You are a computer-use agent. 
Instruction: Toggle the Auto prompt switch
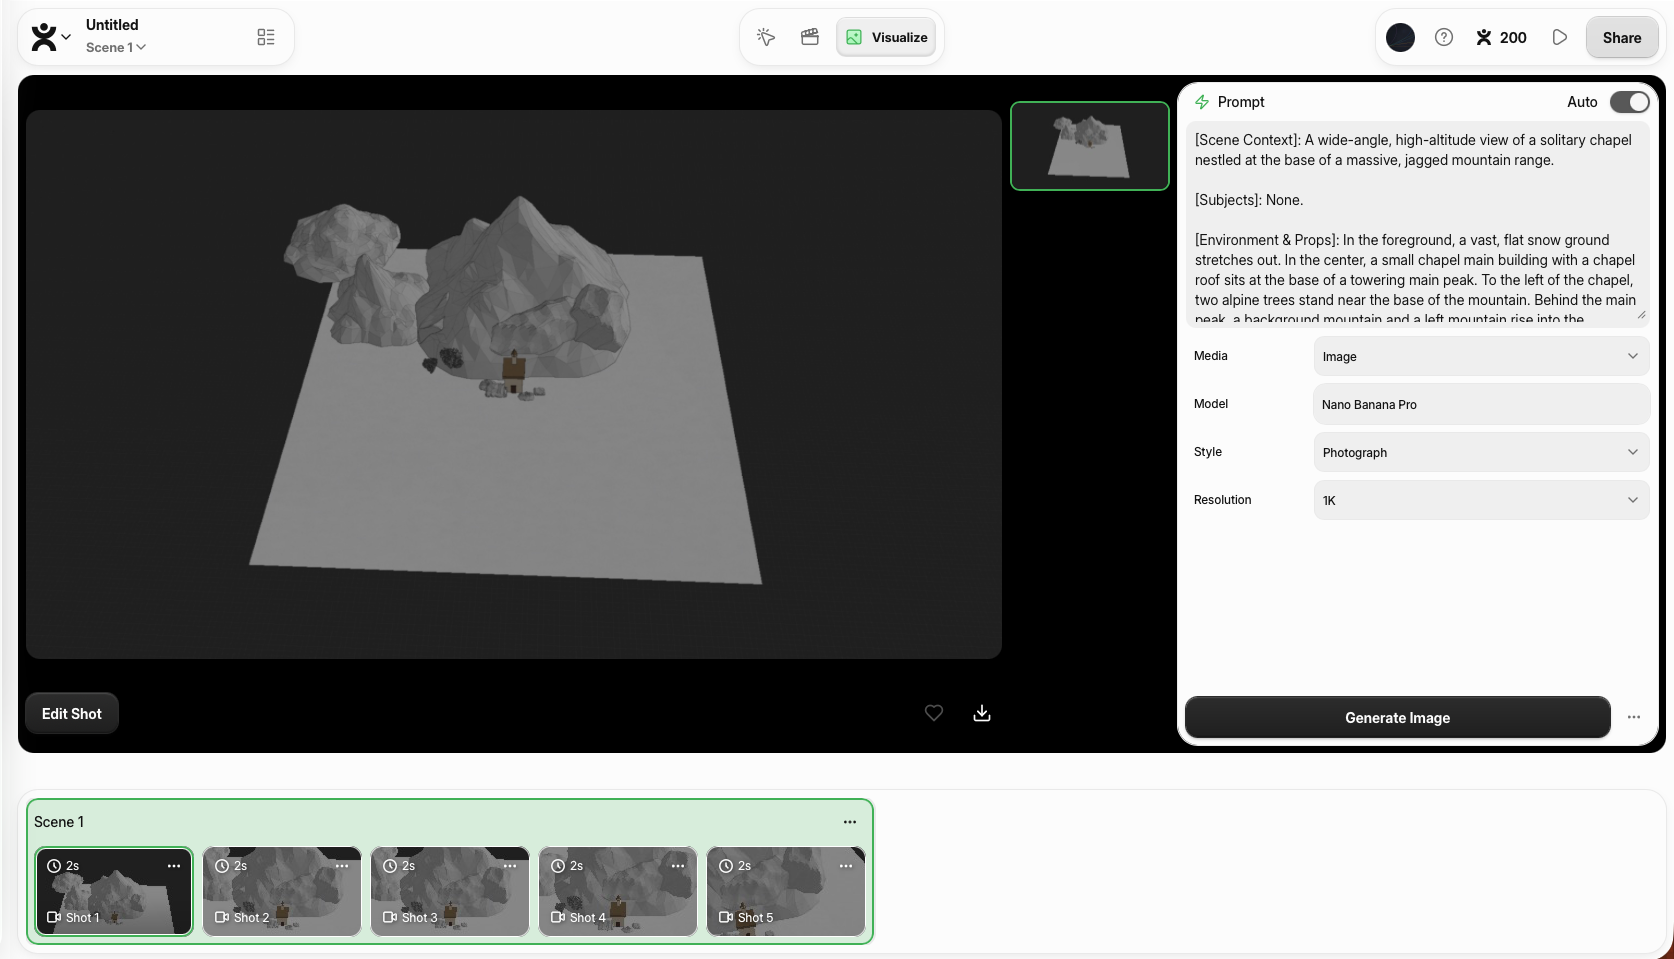click(x=1628, y=102)
